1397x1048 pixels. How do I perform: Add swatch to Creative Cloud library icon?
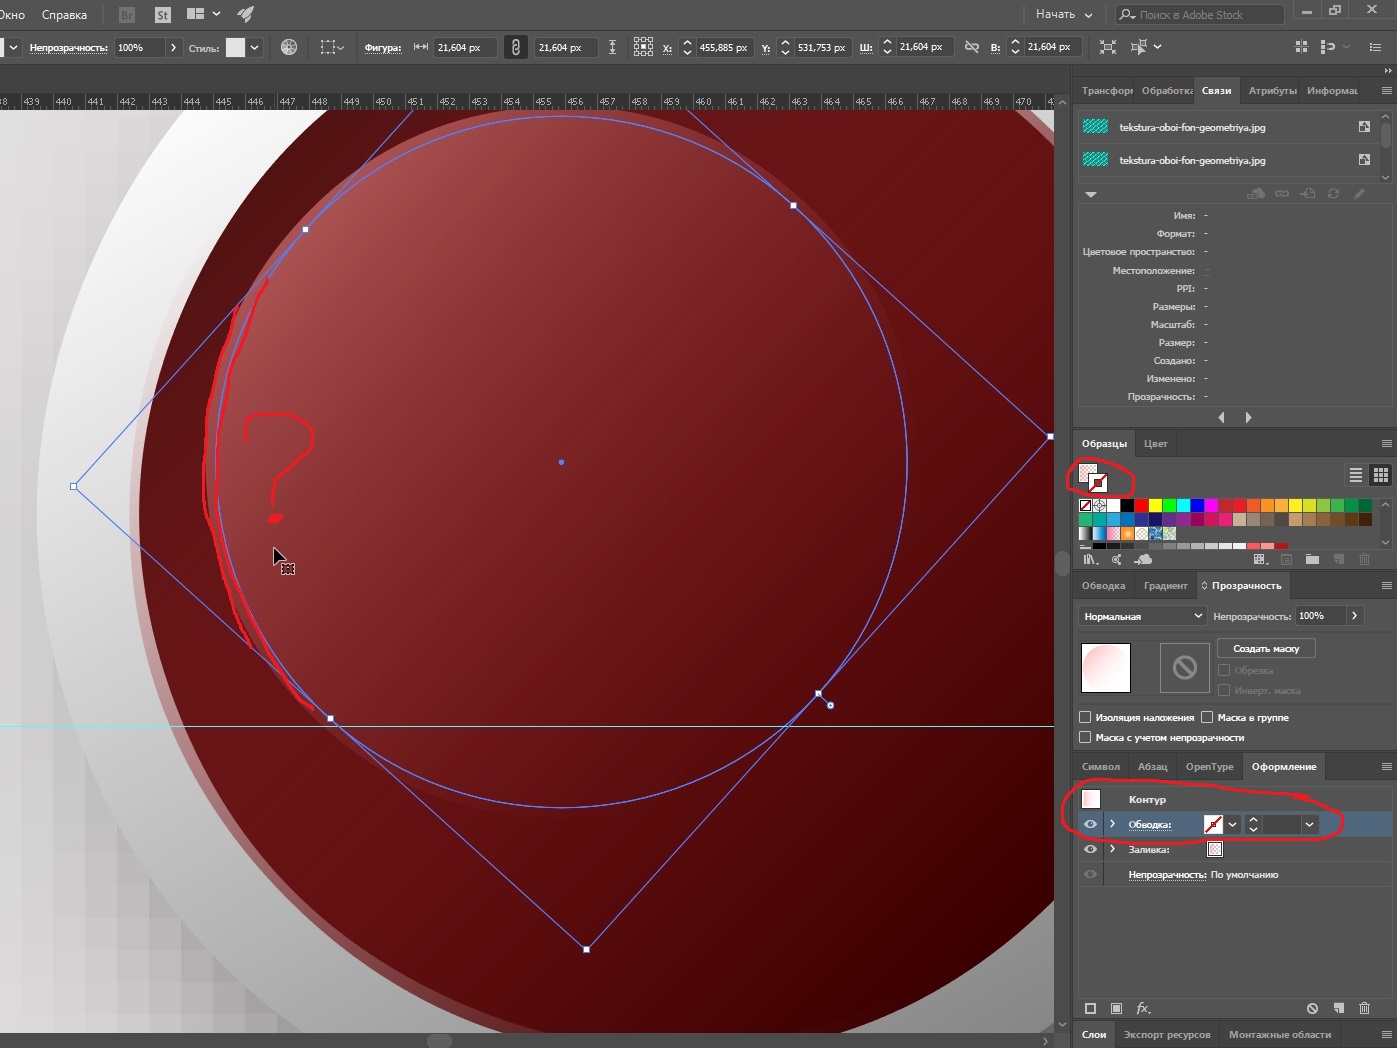(1144, 560)
